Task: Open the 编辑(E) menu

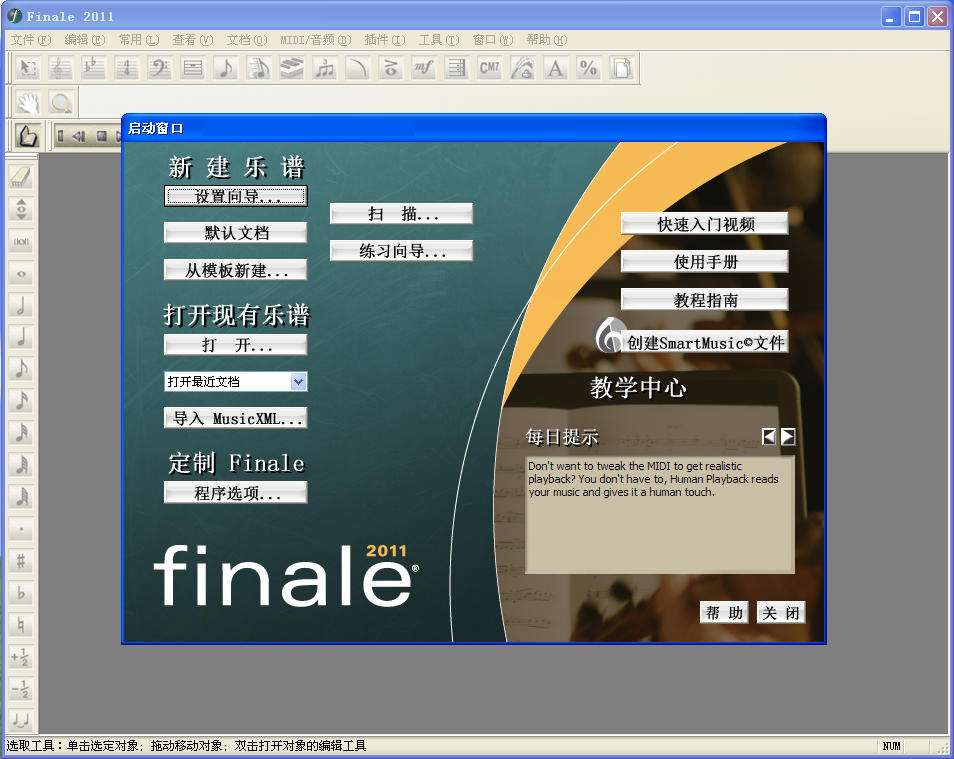Action: pyautogui.click(x=85, y=40)
